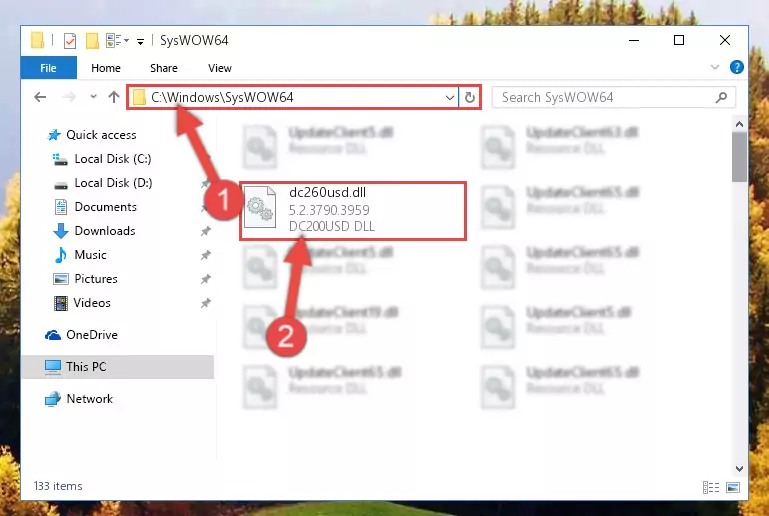Click the vertical scrollbar thumb
769x516 pixels.
point(739,157)
